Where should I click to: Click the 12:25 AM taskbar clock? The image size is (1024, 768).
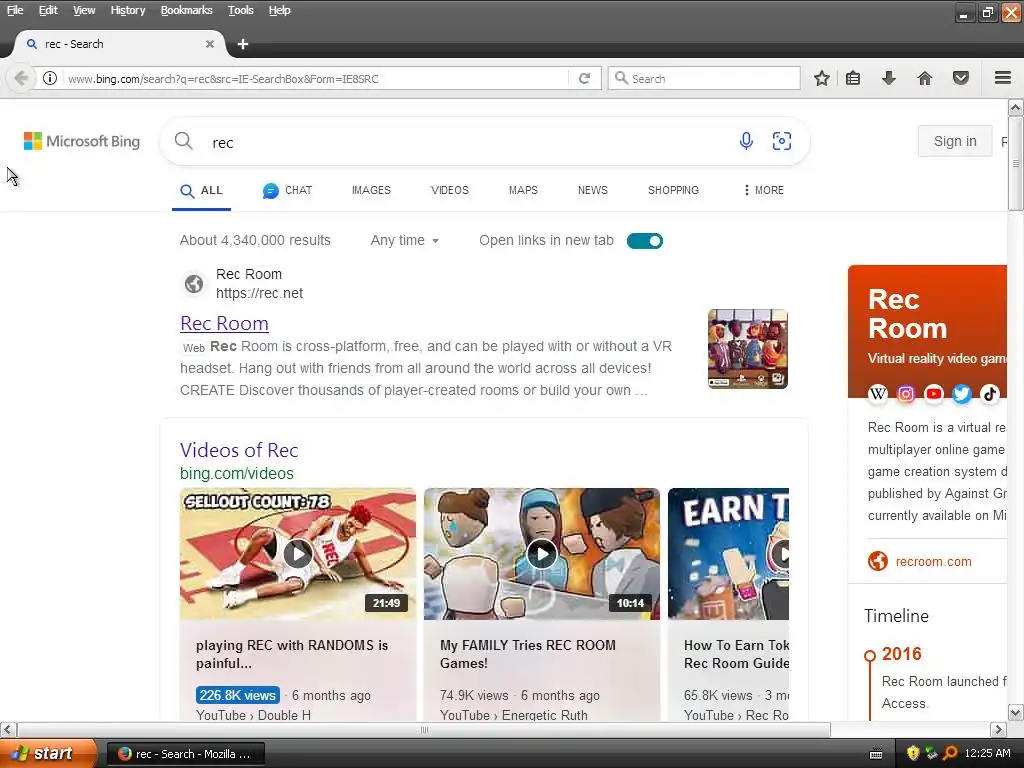tap(987, 753)
